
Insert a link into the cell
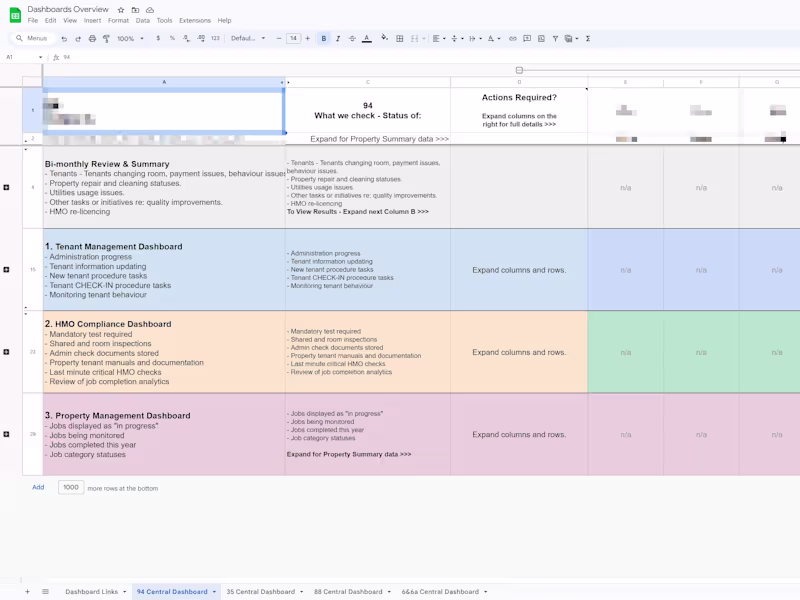point(513,38)
